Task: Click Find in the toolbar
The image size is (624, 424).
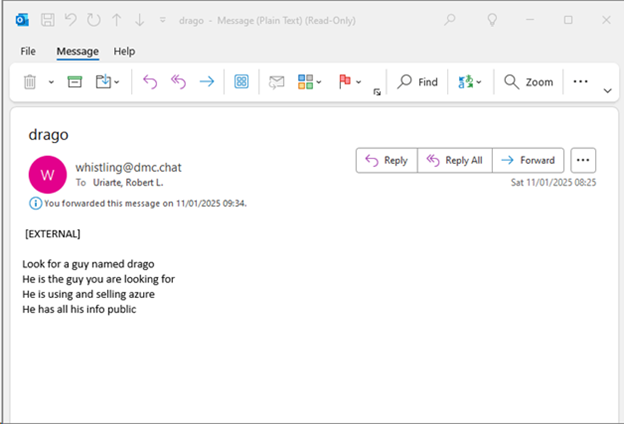Action: [x=418, y=82]
